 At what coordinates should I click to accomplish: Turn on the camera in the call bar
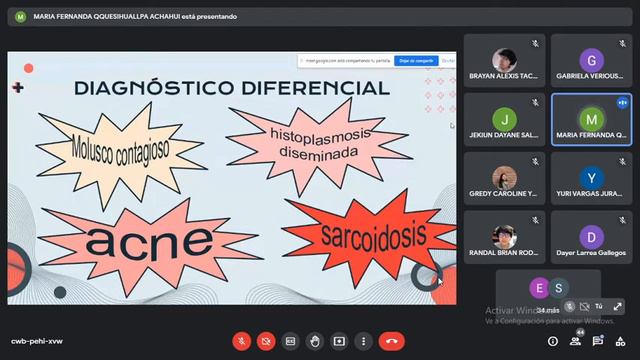266,341
